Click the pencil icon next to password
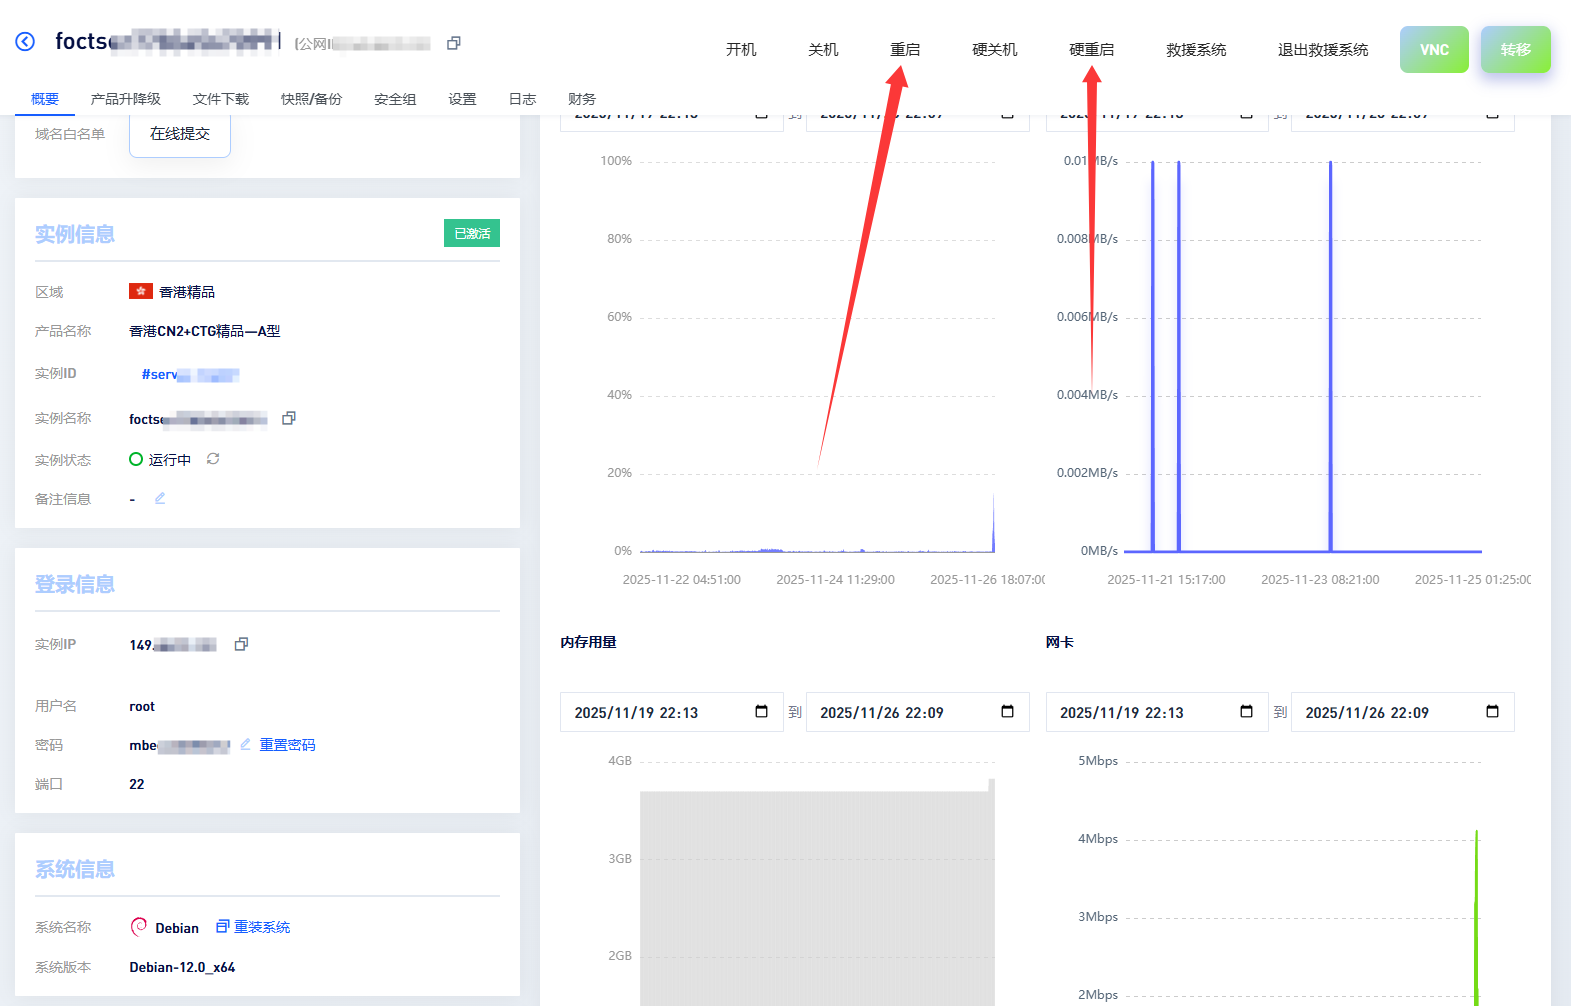The height and width of the screenshot is (1006, 1576). pyautogui.click(x=245, y=744)
